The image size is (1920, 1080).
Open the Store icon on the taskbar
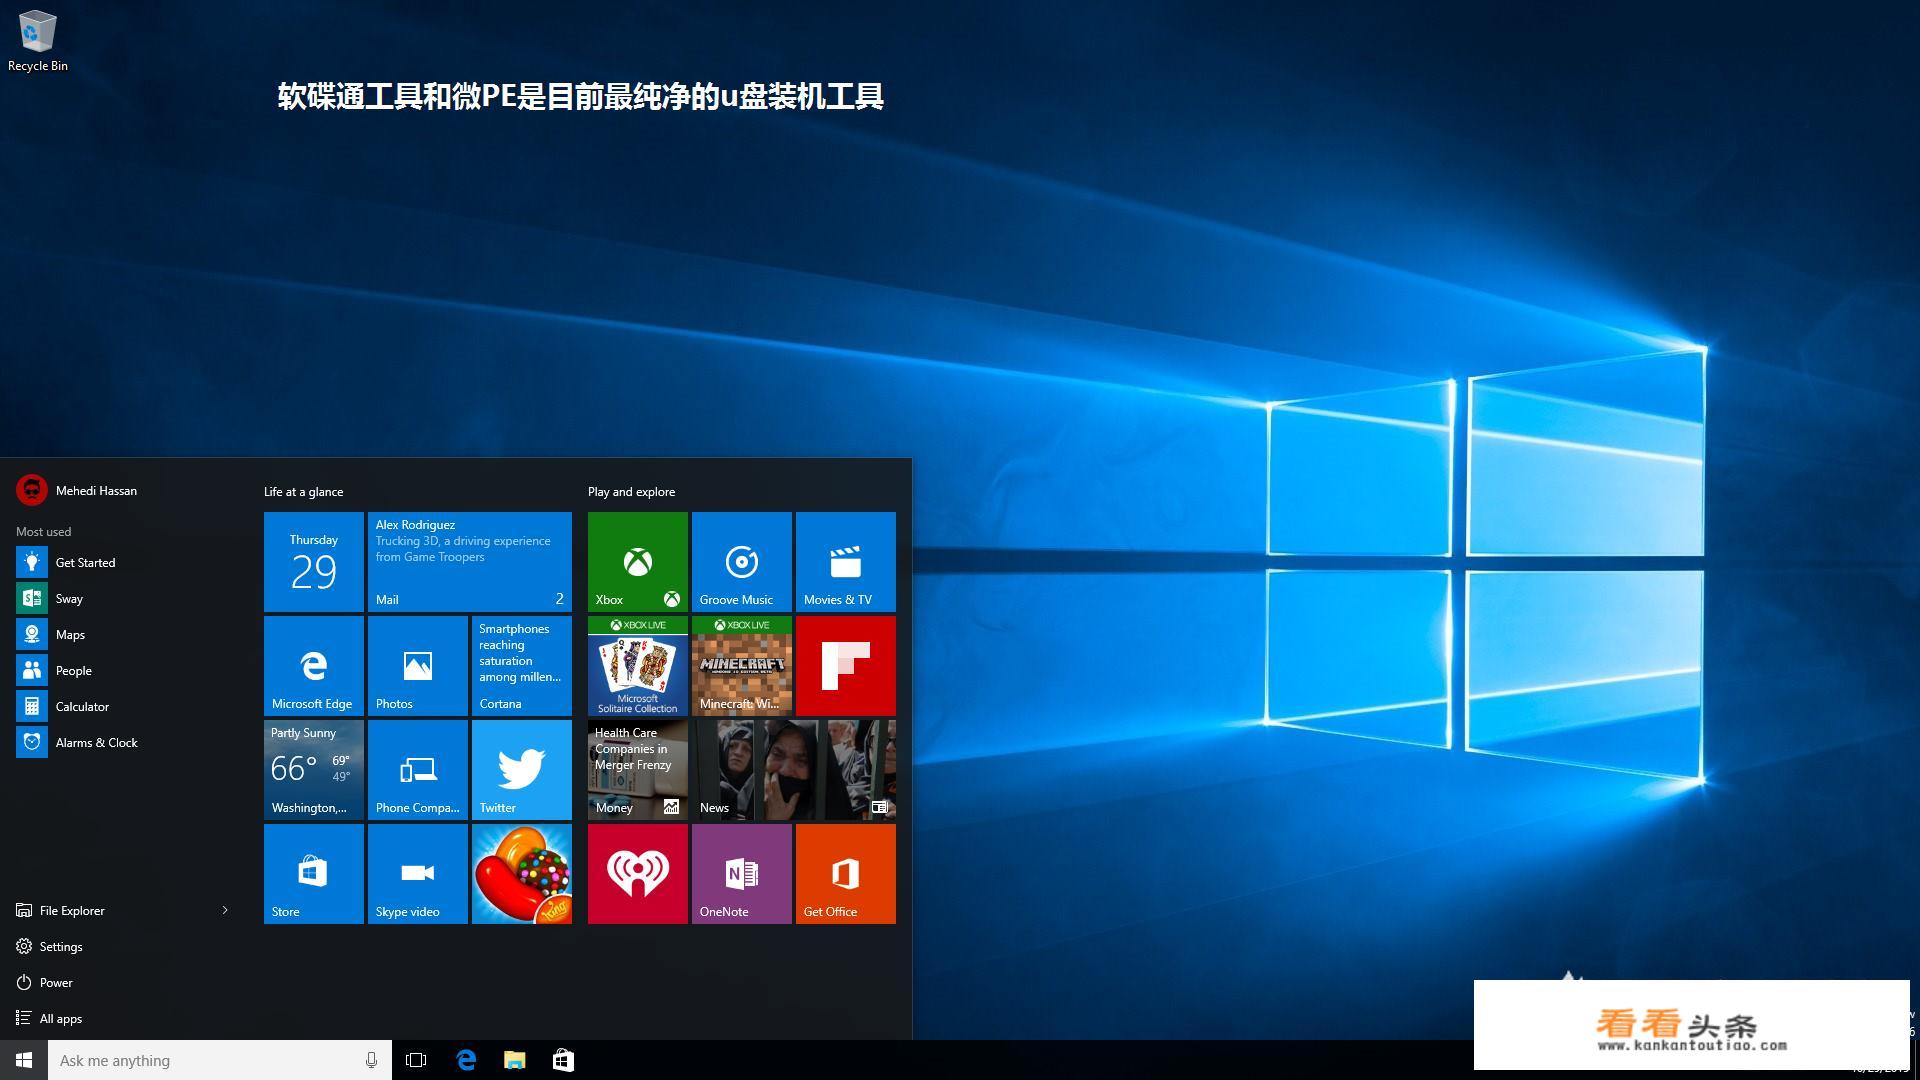pyautogui.click(x=563, y=1060)
